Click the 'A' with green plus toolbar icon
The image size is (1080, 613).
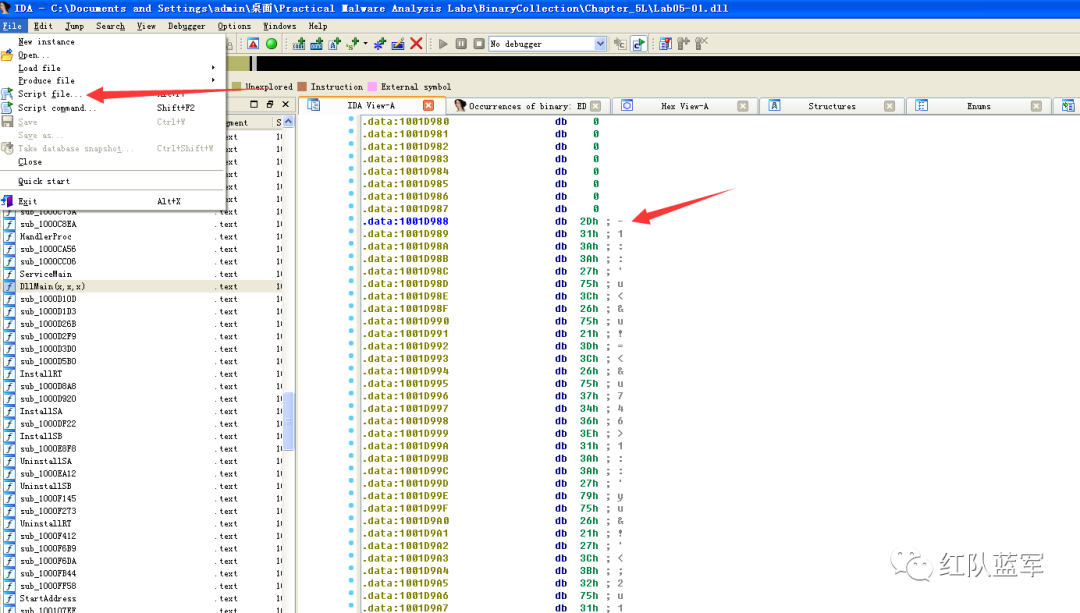point(335,44)
